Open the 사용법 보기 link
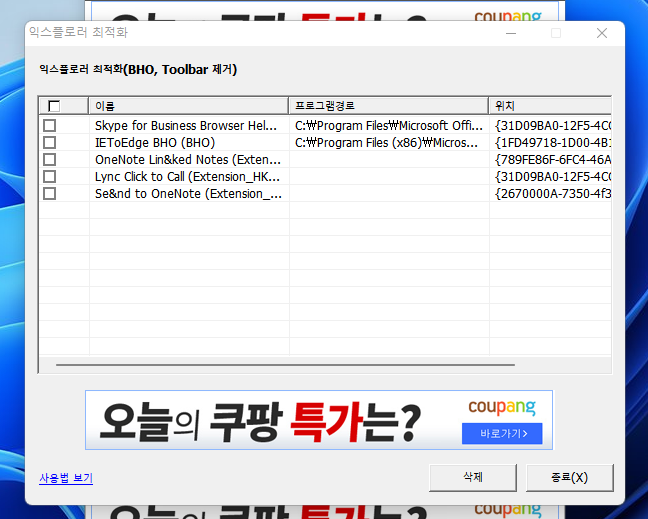This screenshot has width=648, height=519. pos(66,478)
